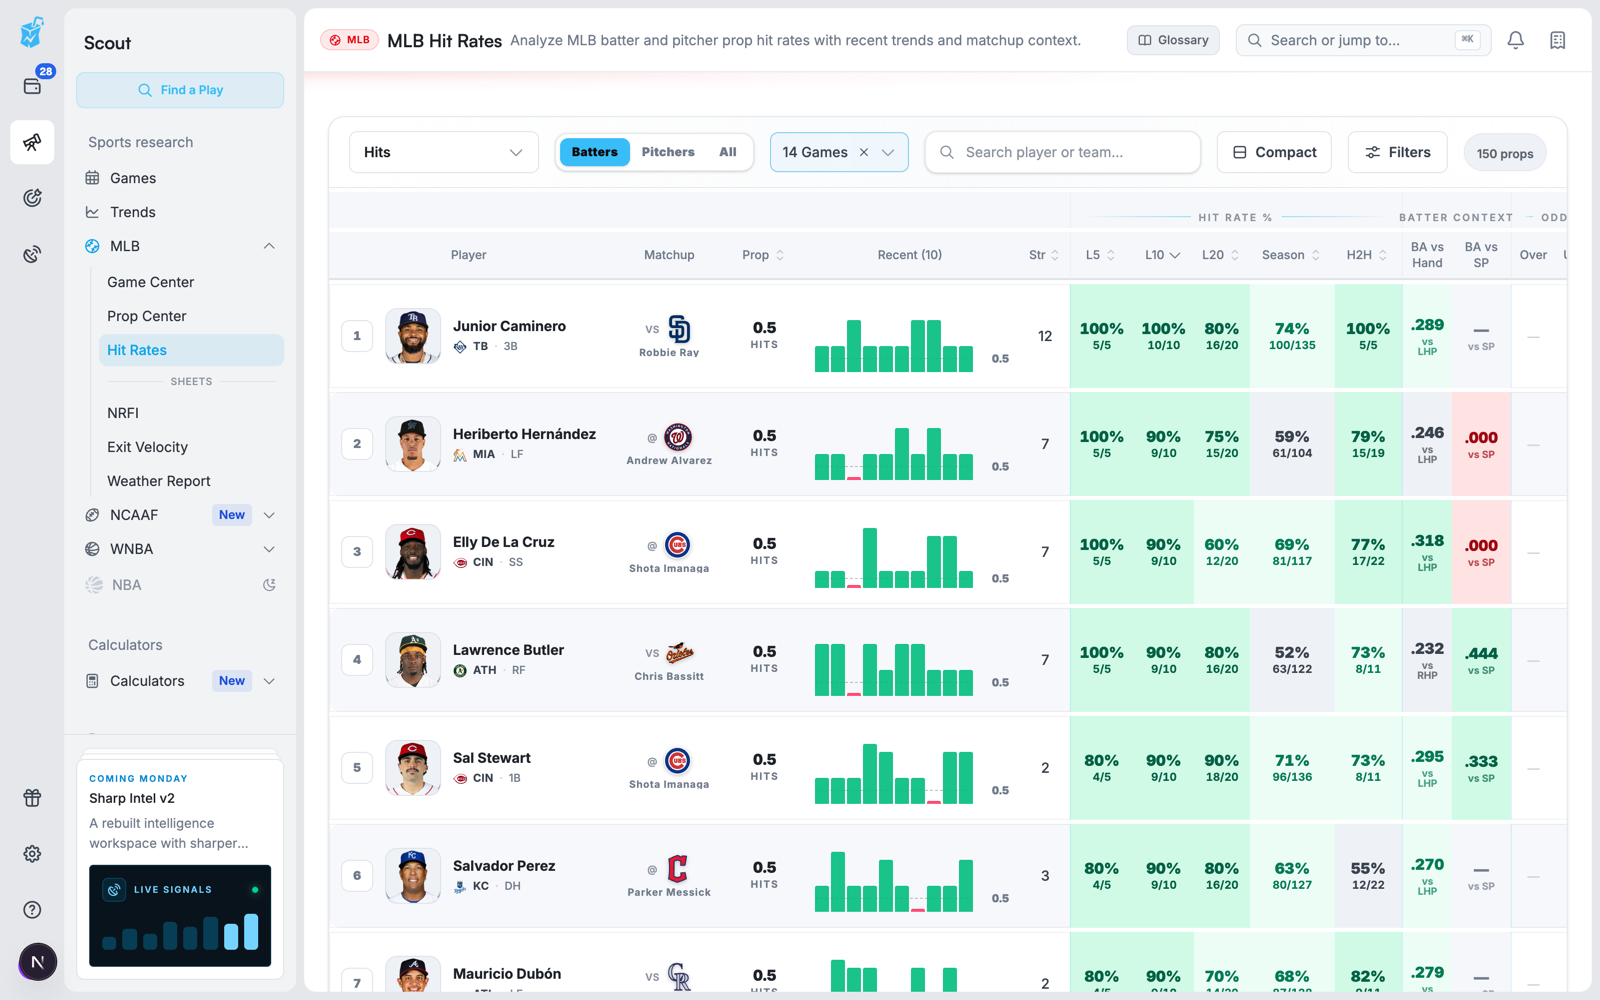
Task: Click the San Diego Padres matchup logo
Action: point(679,329)
